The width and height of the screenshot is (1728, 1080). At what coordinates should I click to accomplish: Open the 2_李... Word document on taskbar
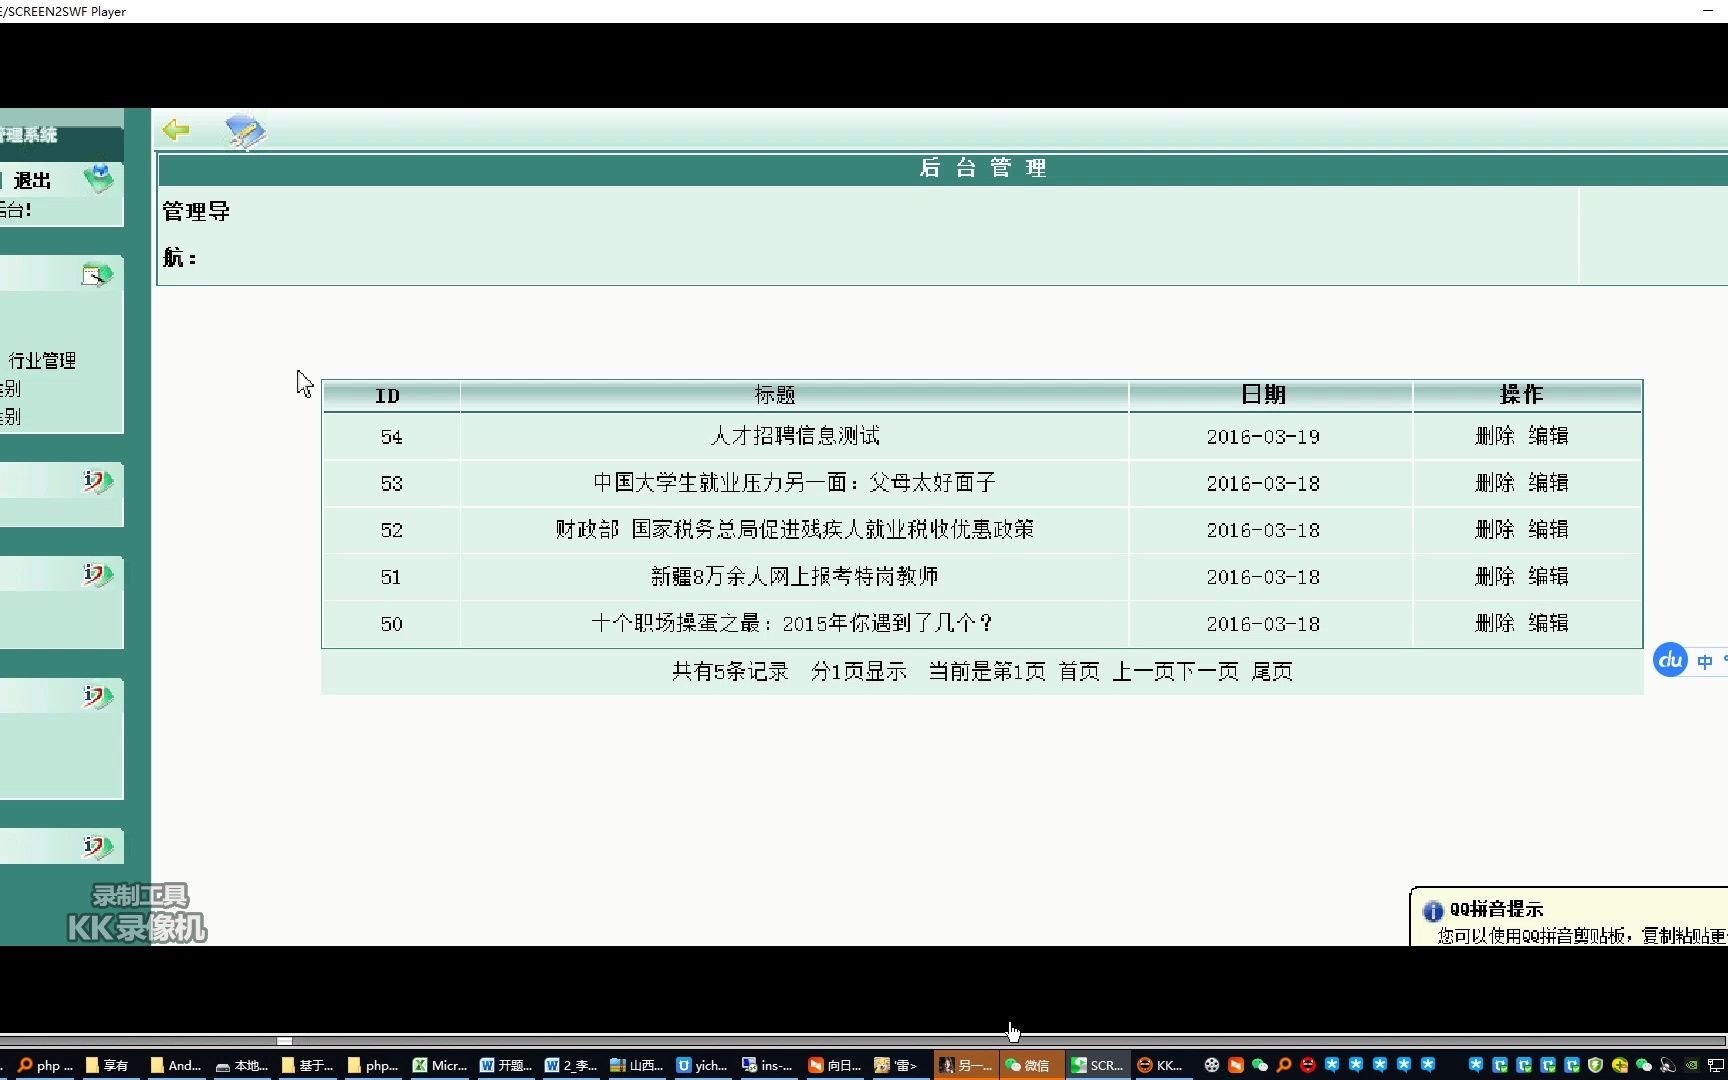click(x=572, y=1065)
